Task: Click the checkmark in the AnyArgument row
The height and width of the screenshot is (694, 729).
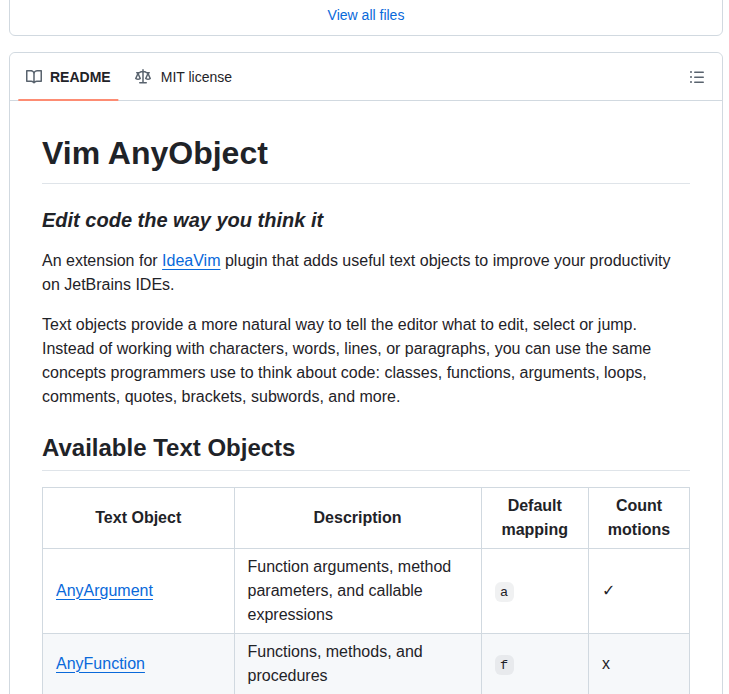Action: 608,590
